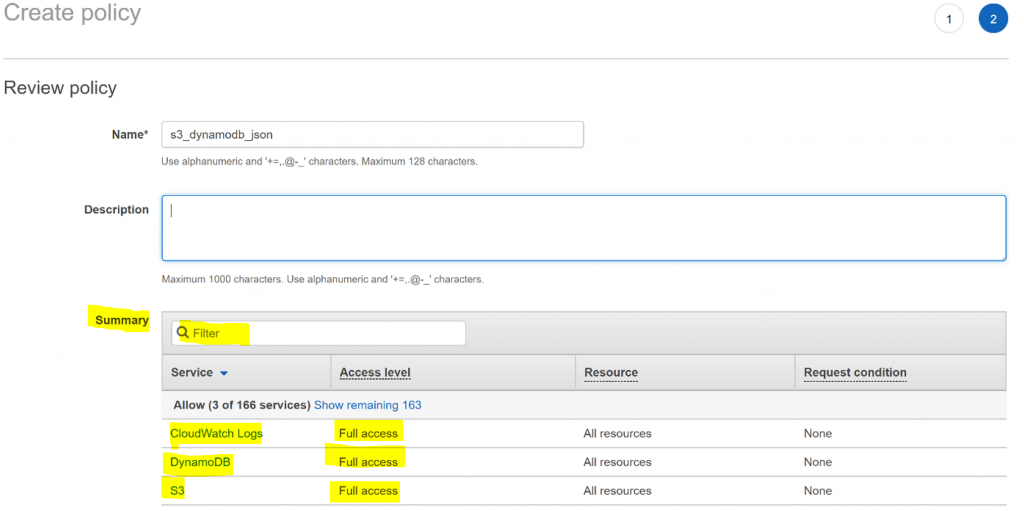Click the policy Name input field

click(x=372, y=135)
